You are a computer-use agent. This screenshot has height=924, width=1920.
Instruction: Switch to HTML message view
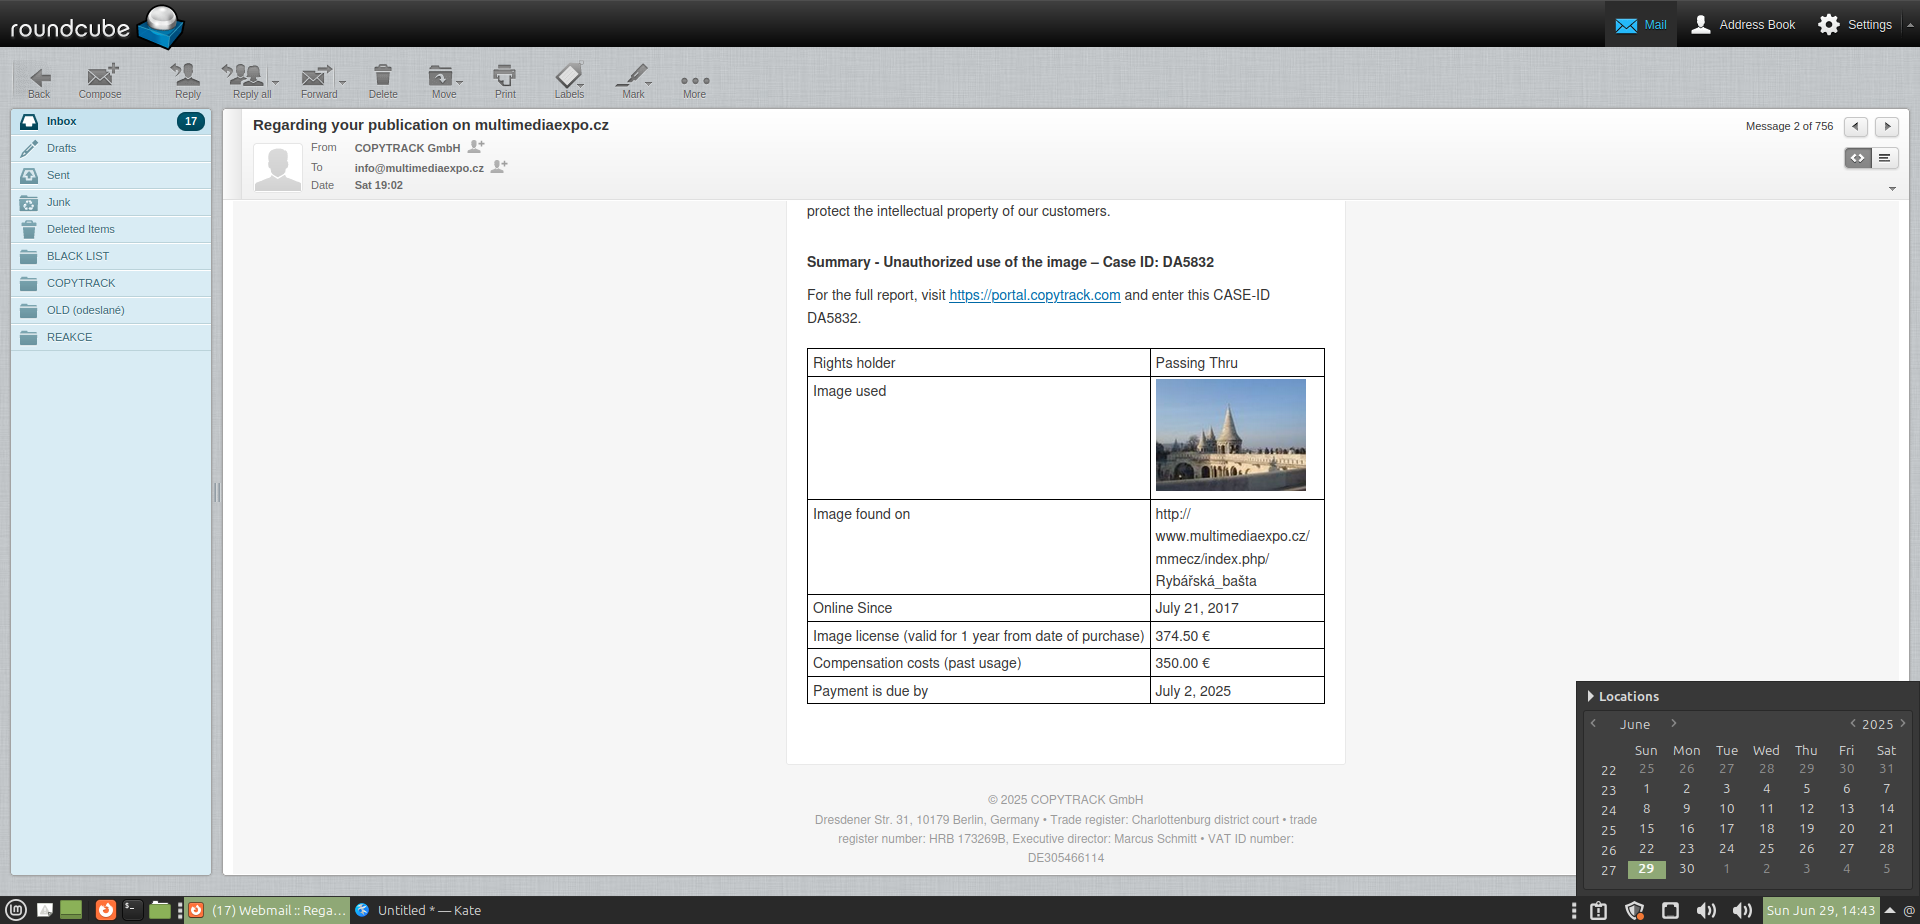1857,158
